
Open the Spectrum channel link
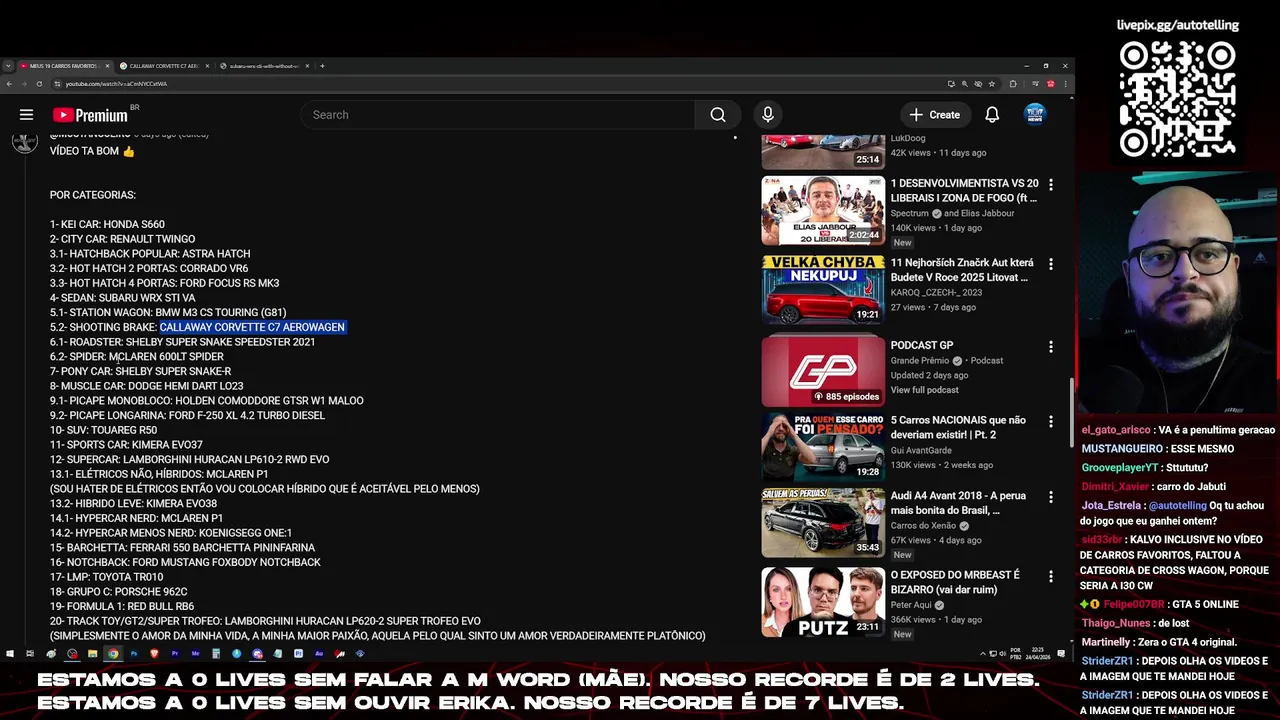coord(910,213)
